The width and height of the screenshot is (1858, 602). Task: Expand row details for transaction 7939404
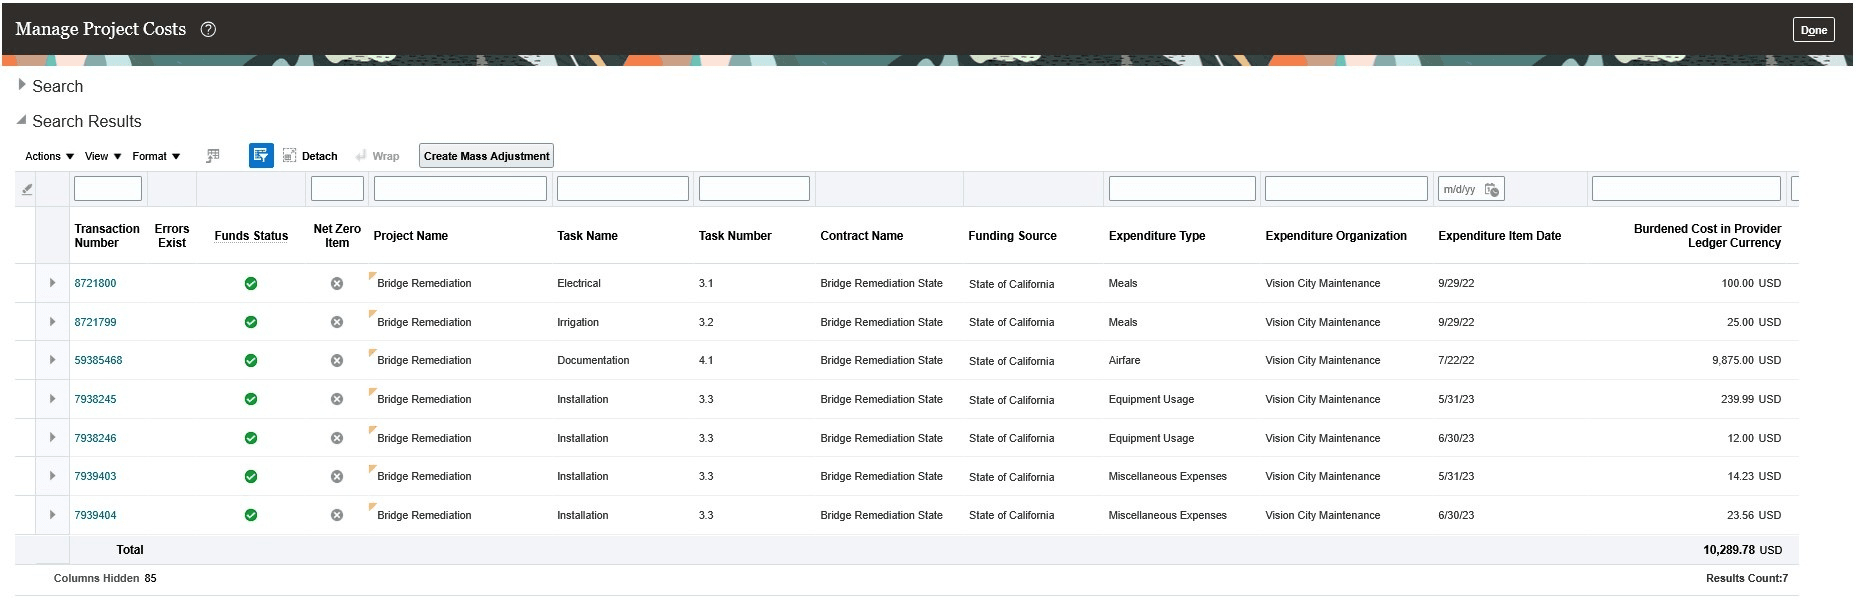[x=52, y=514]
